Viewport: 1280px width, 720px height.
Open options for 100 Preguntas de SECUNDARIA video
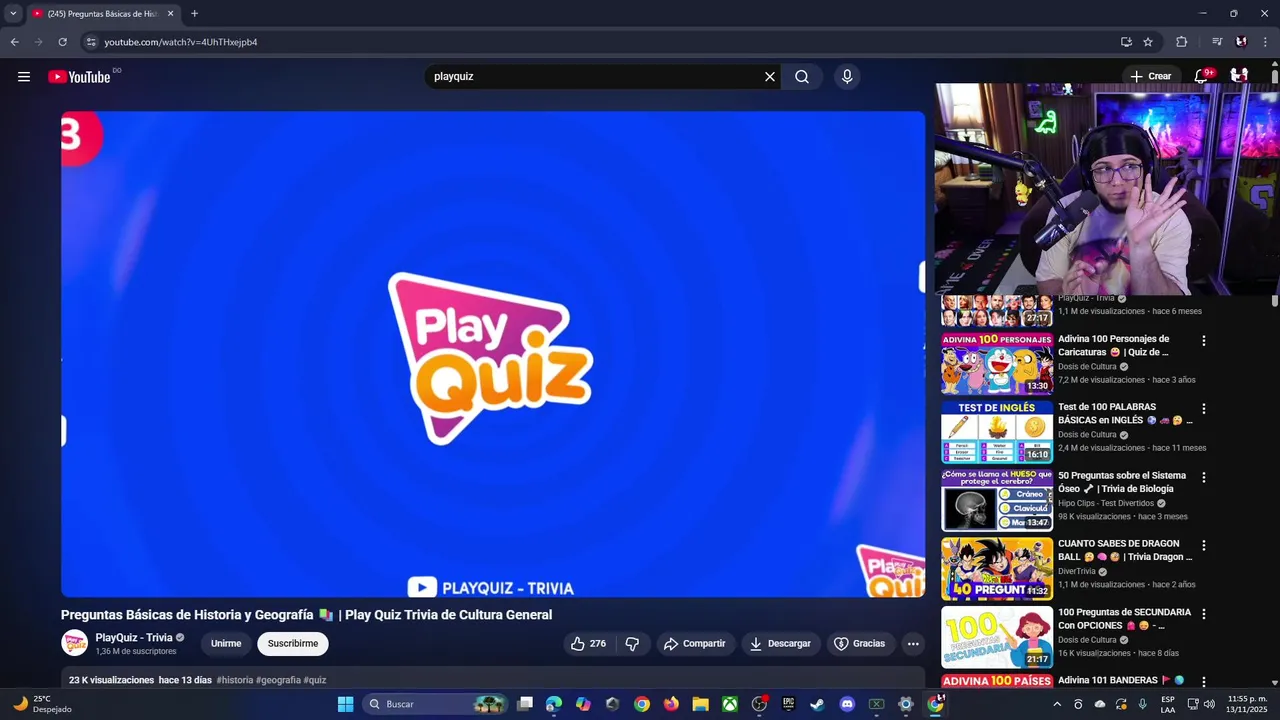click(x=1204, y=614)
